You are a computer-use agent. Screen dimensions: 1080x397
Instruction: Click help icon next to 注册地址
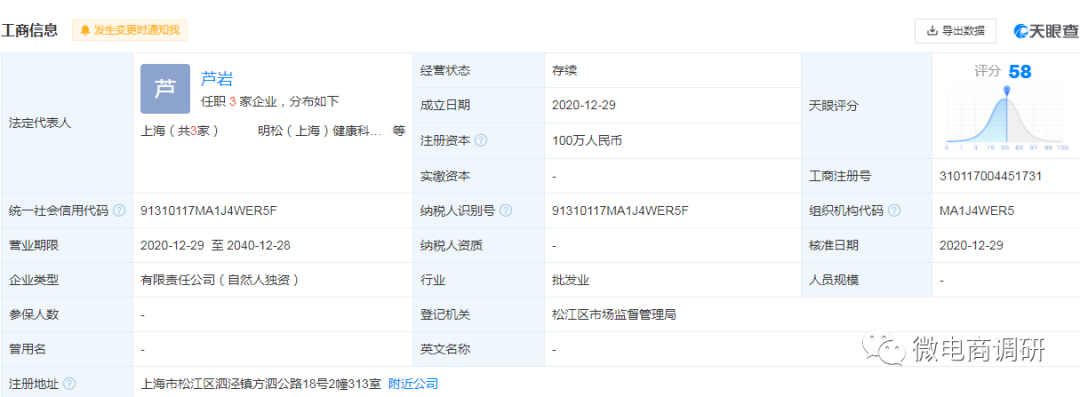point(69,384)
